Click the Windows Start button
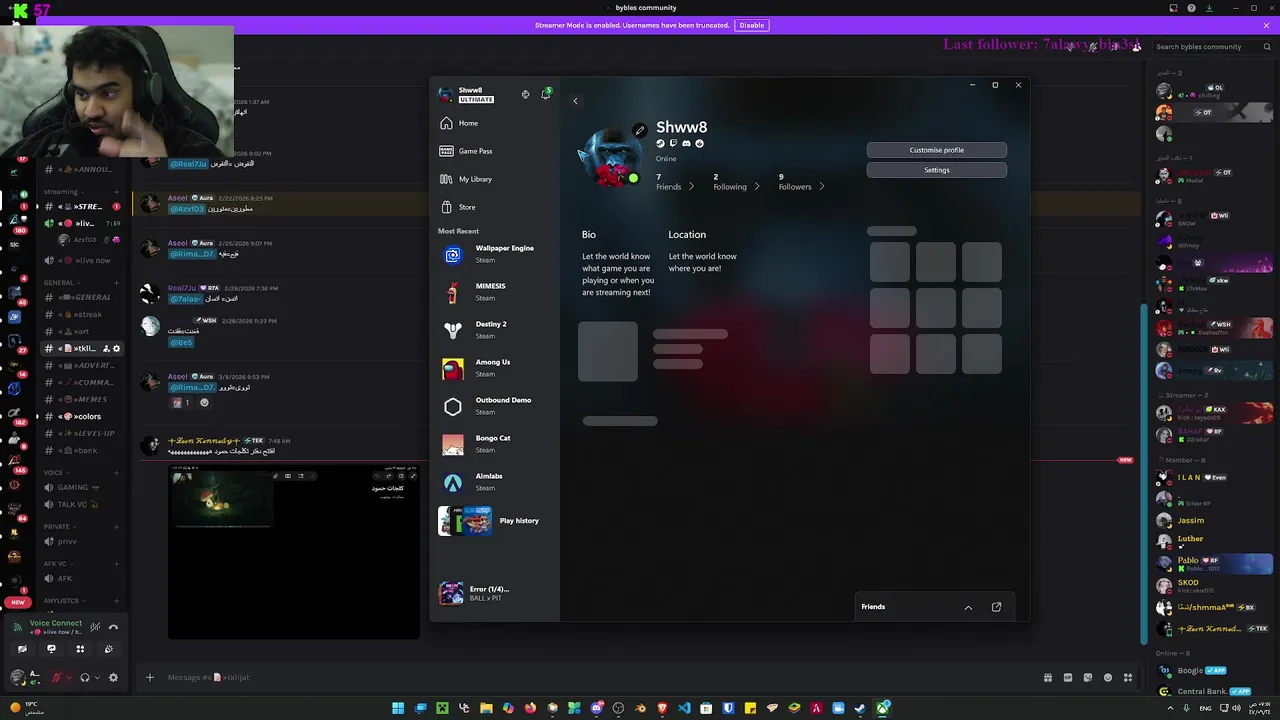 click(398, 708)
